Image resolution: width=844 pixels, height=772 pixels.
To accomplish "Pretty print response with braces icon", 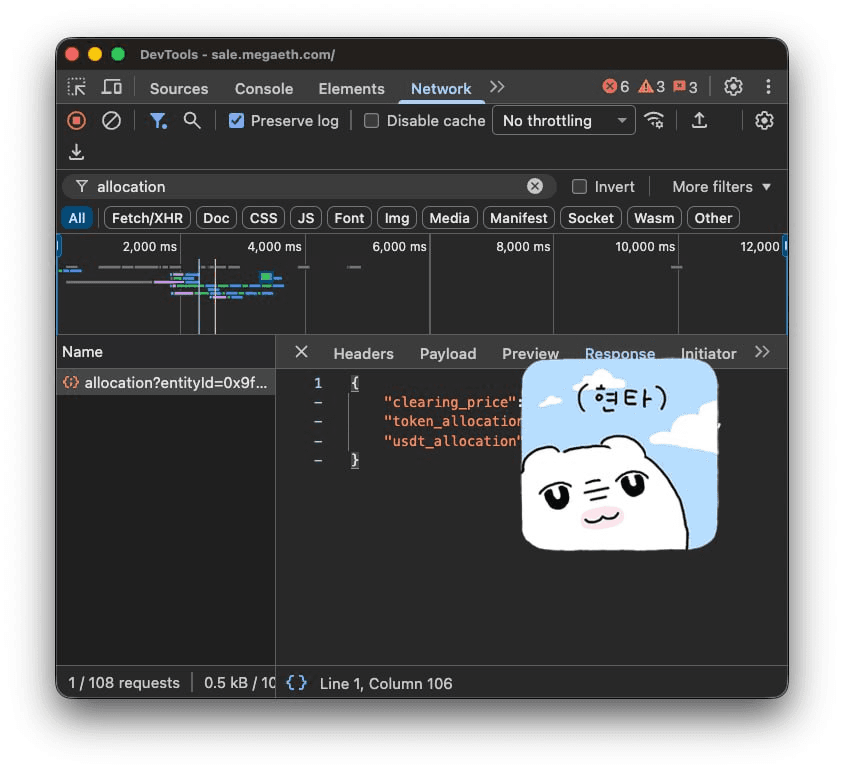I will (x=296, y=683).
